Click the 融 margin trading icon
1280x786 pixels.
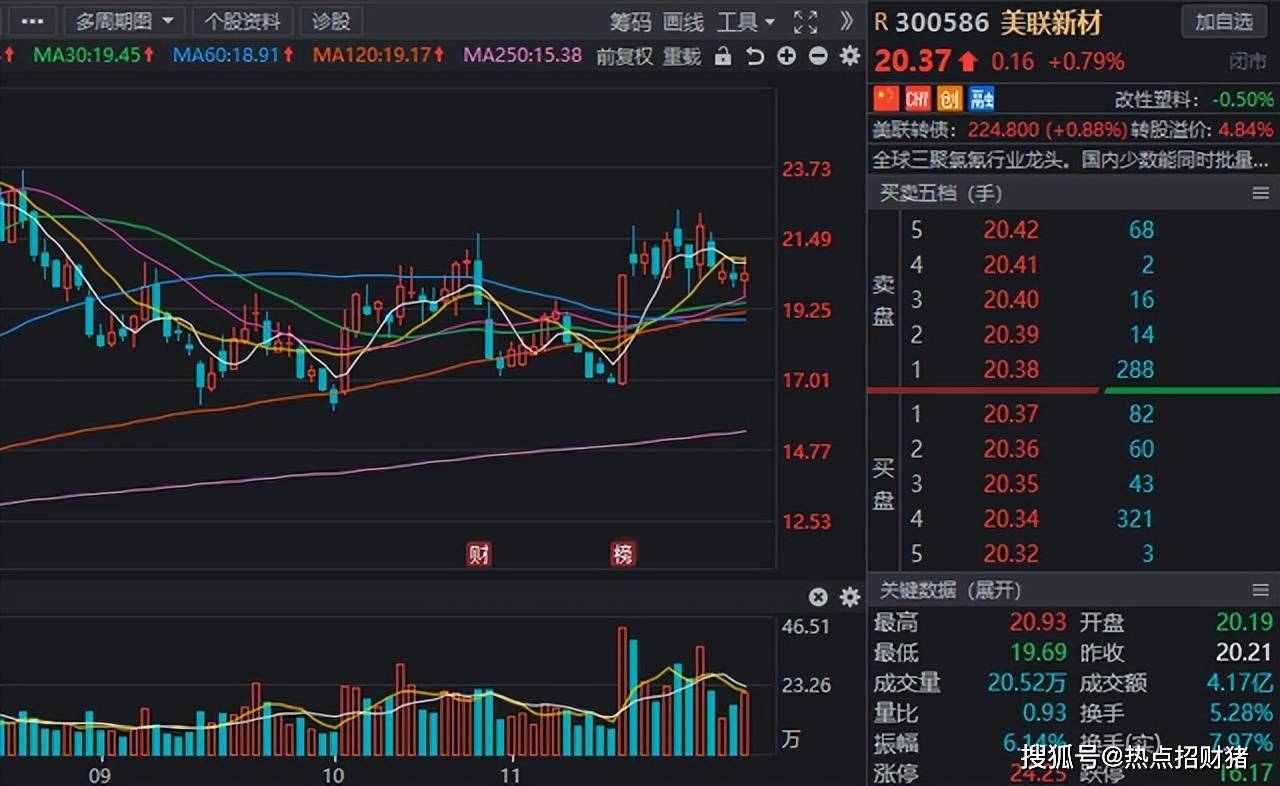tap(982, 98)
